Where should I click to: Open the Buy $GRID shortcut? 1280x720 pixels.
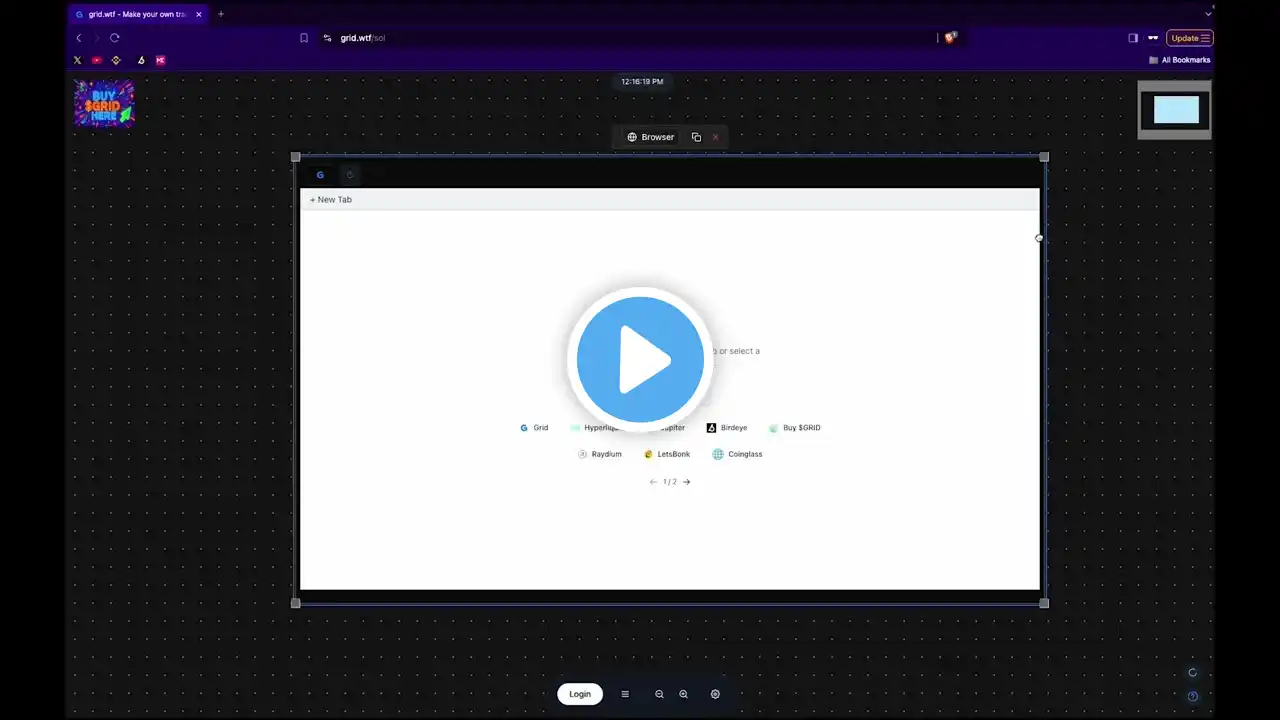coord(795,428)
